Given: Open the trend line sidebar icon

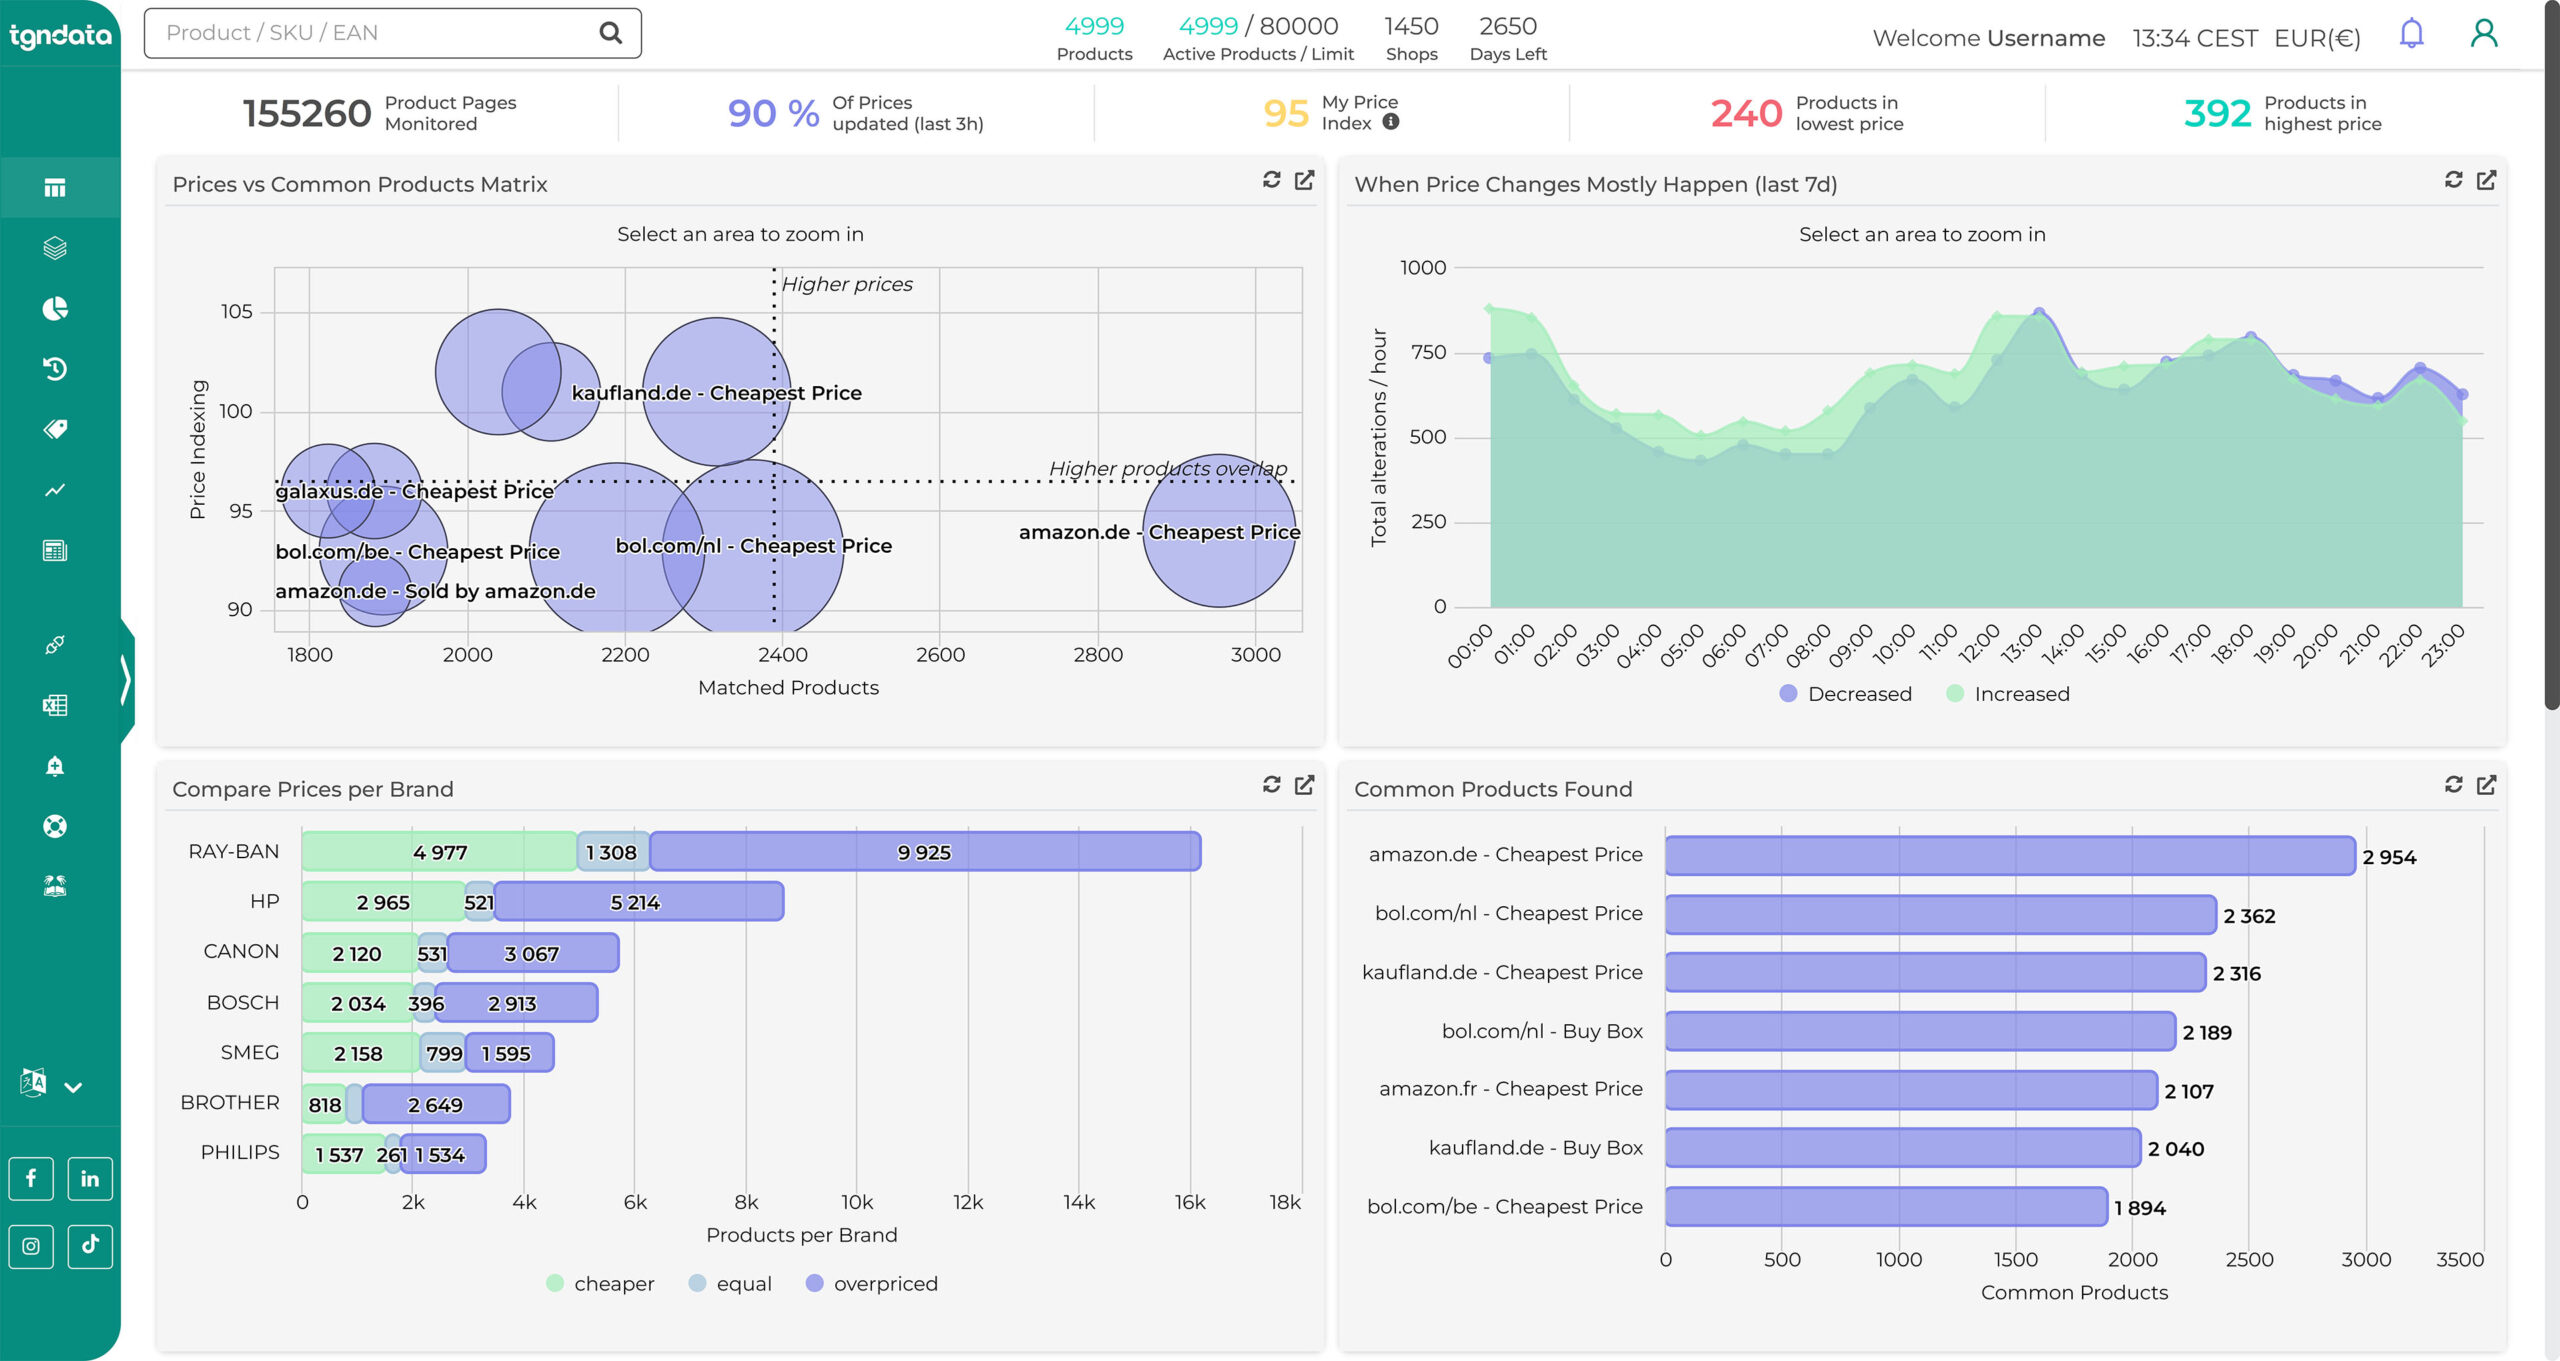Looking at the screenshot, I should (55, 490).
